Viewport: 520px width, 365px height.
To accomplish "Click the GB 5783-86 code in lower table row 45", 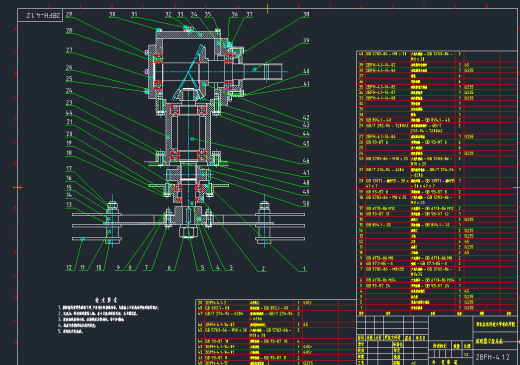I will click(x=226, y=330).
